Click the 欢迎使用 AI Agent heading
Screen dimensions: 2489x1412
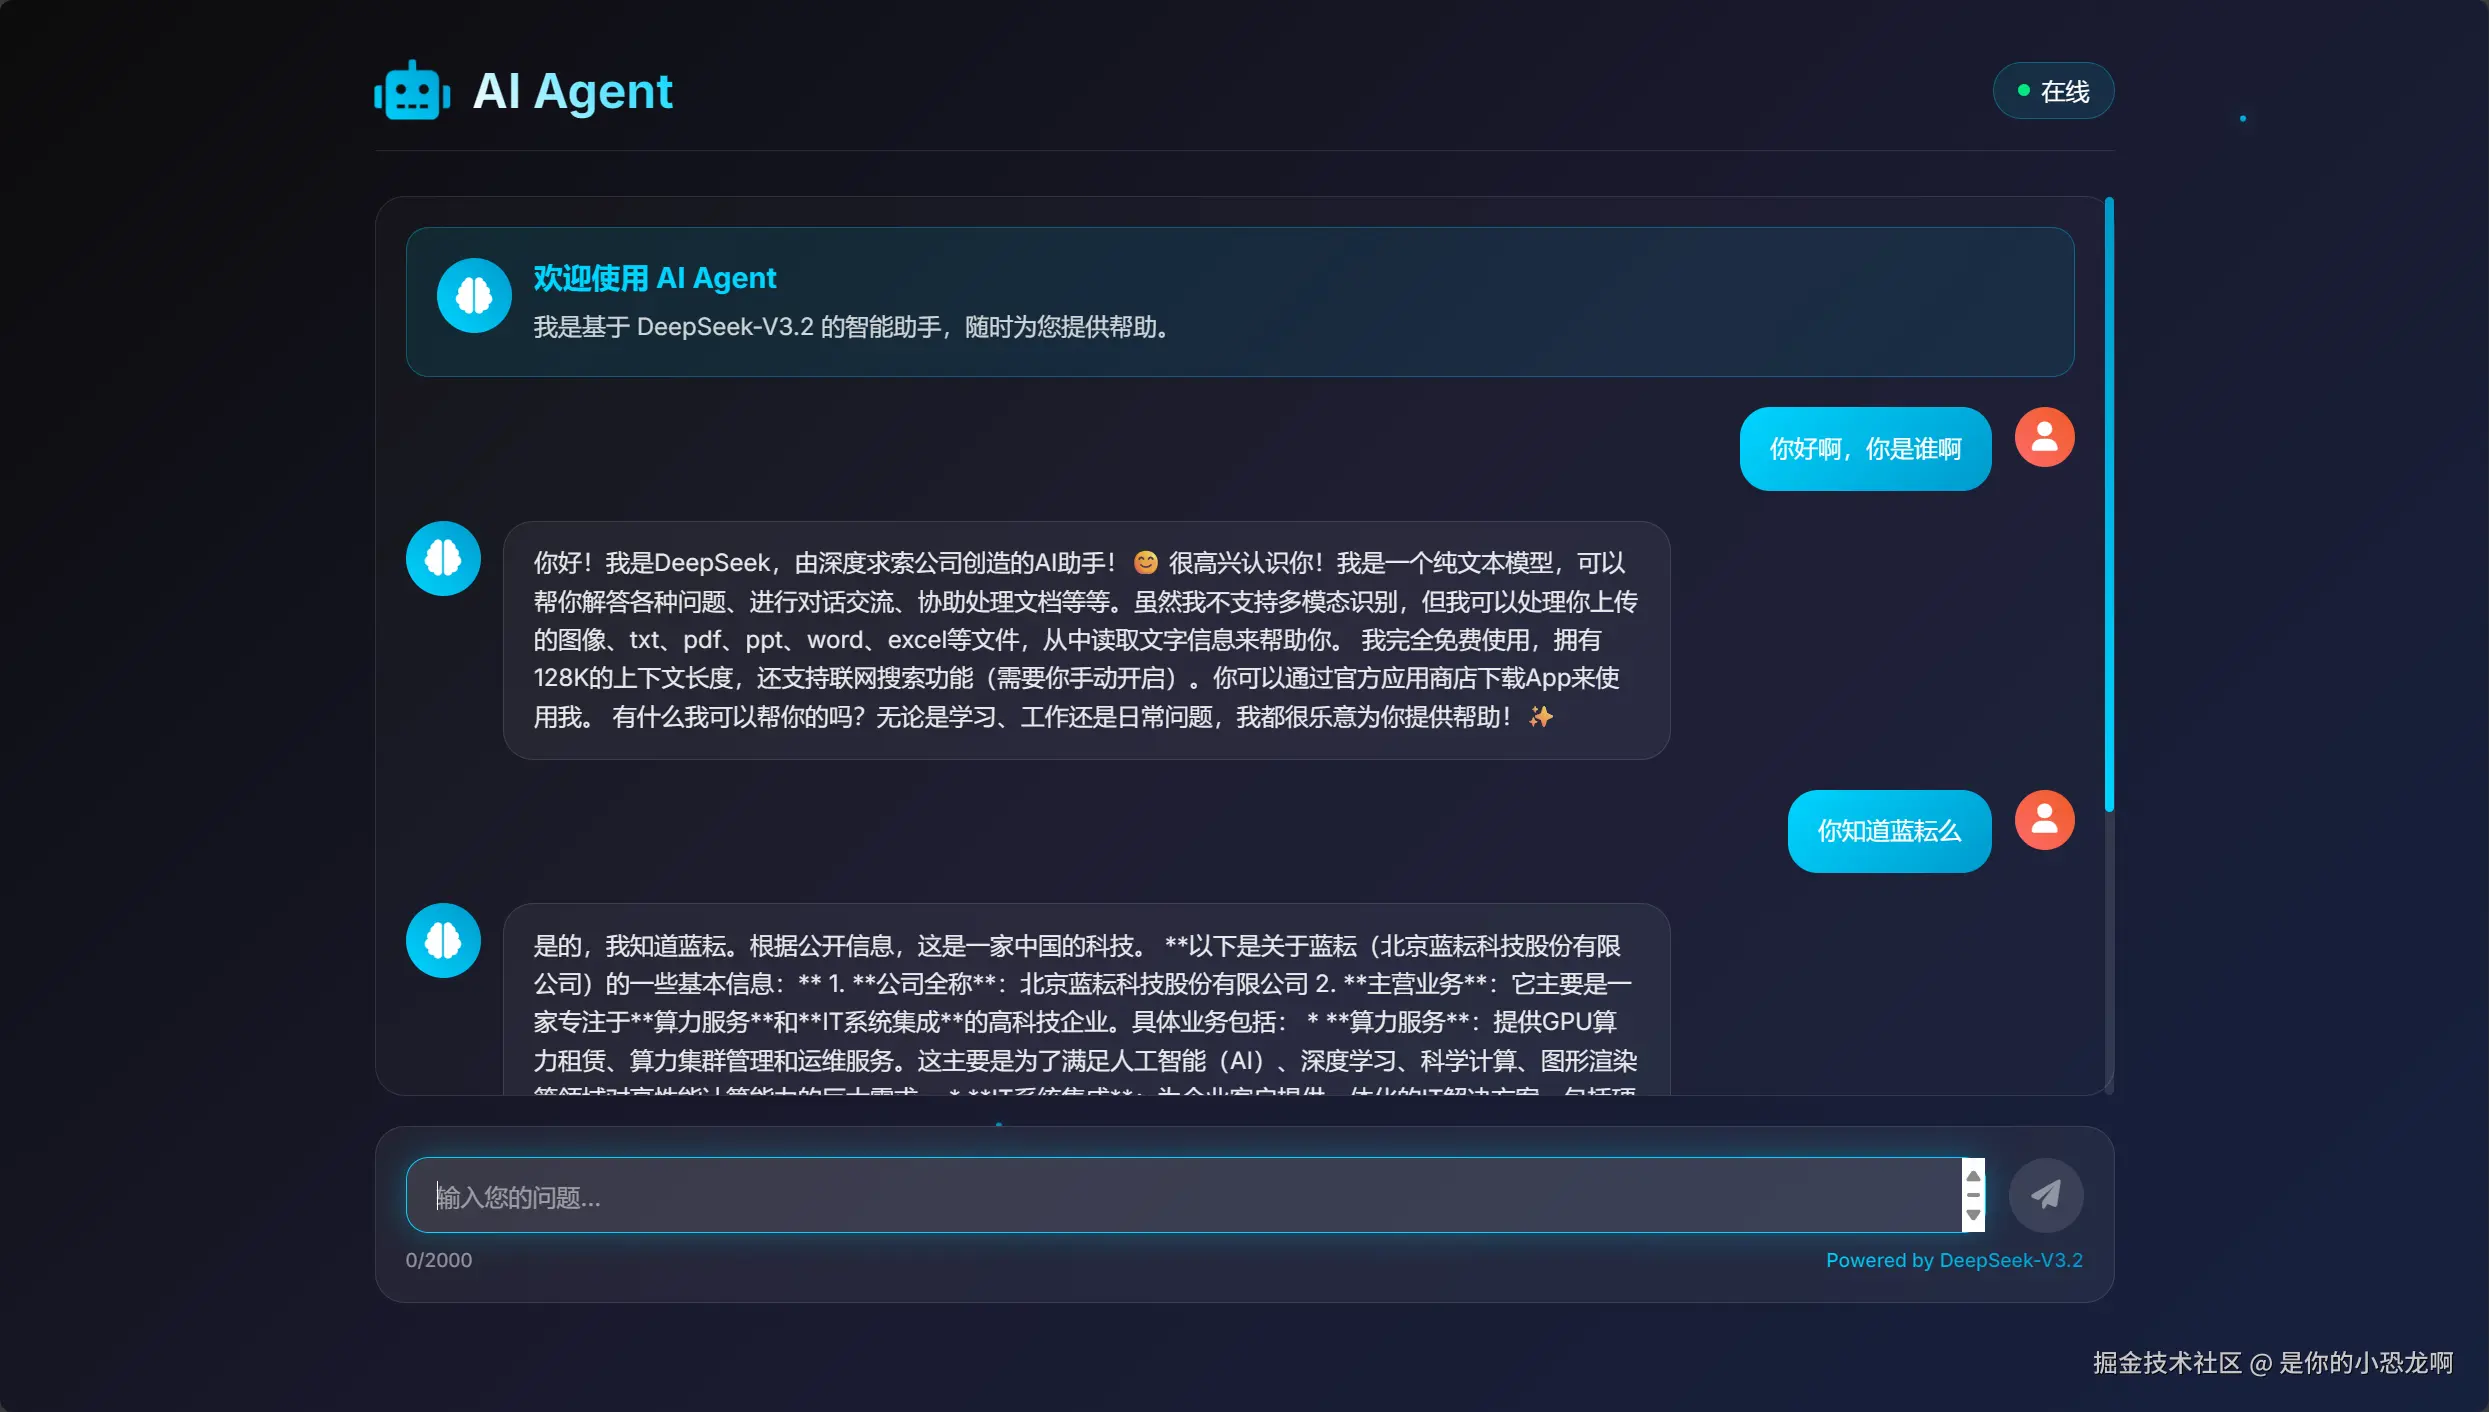tap(655, 278)
